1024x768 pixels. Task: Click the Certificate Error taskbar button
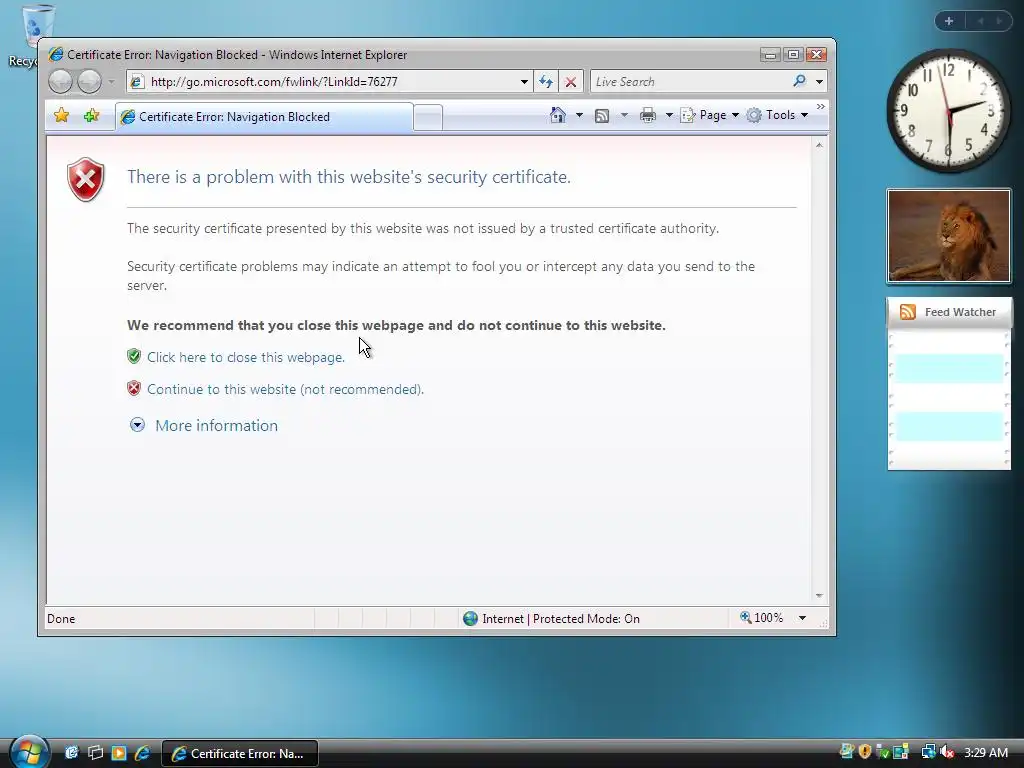coord(239,754)
